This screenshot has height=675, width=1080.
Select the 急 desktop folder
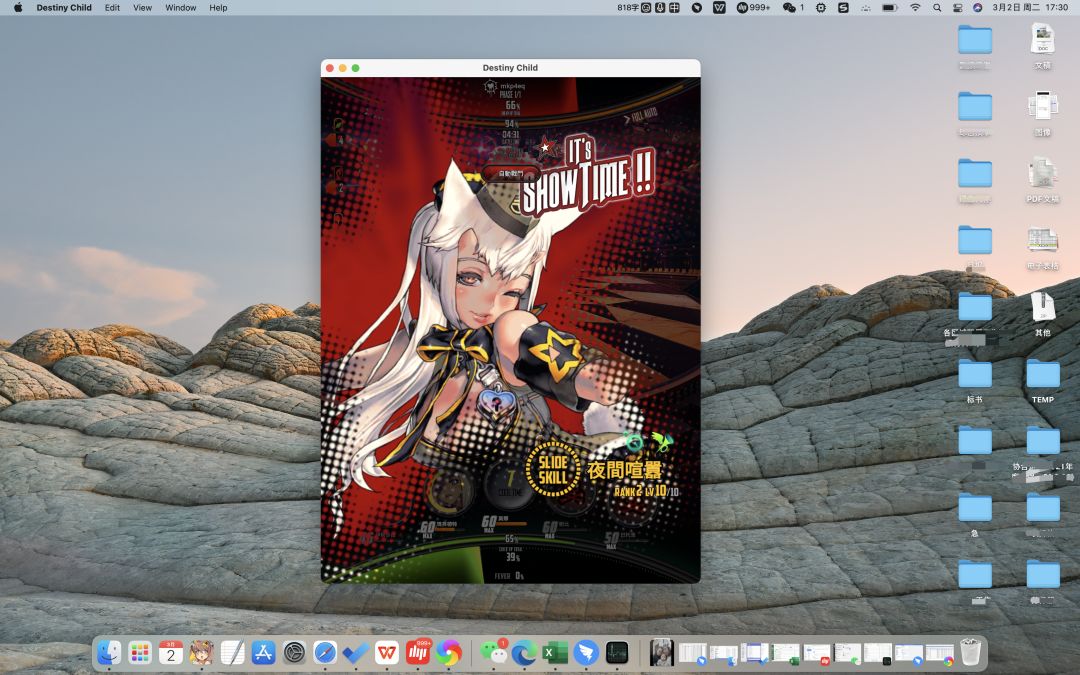[975, 515]
